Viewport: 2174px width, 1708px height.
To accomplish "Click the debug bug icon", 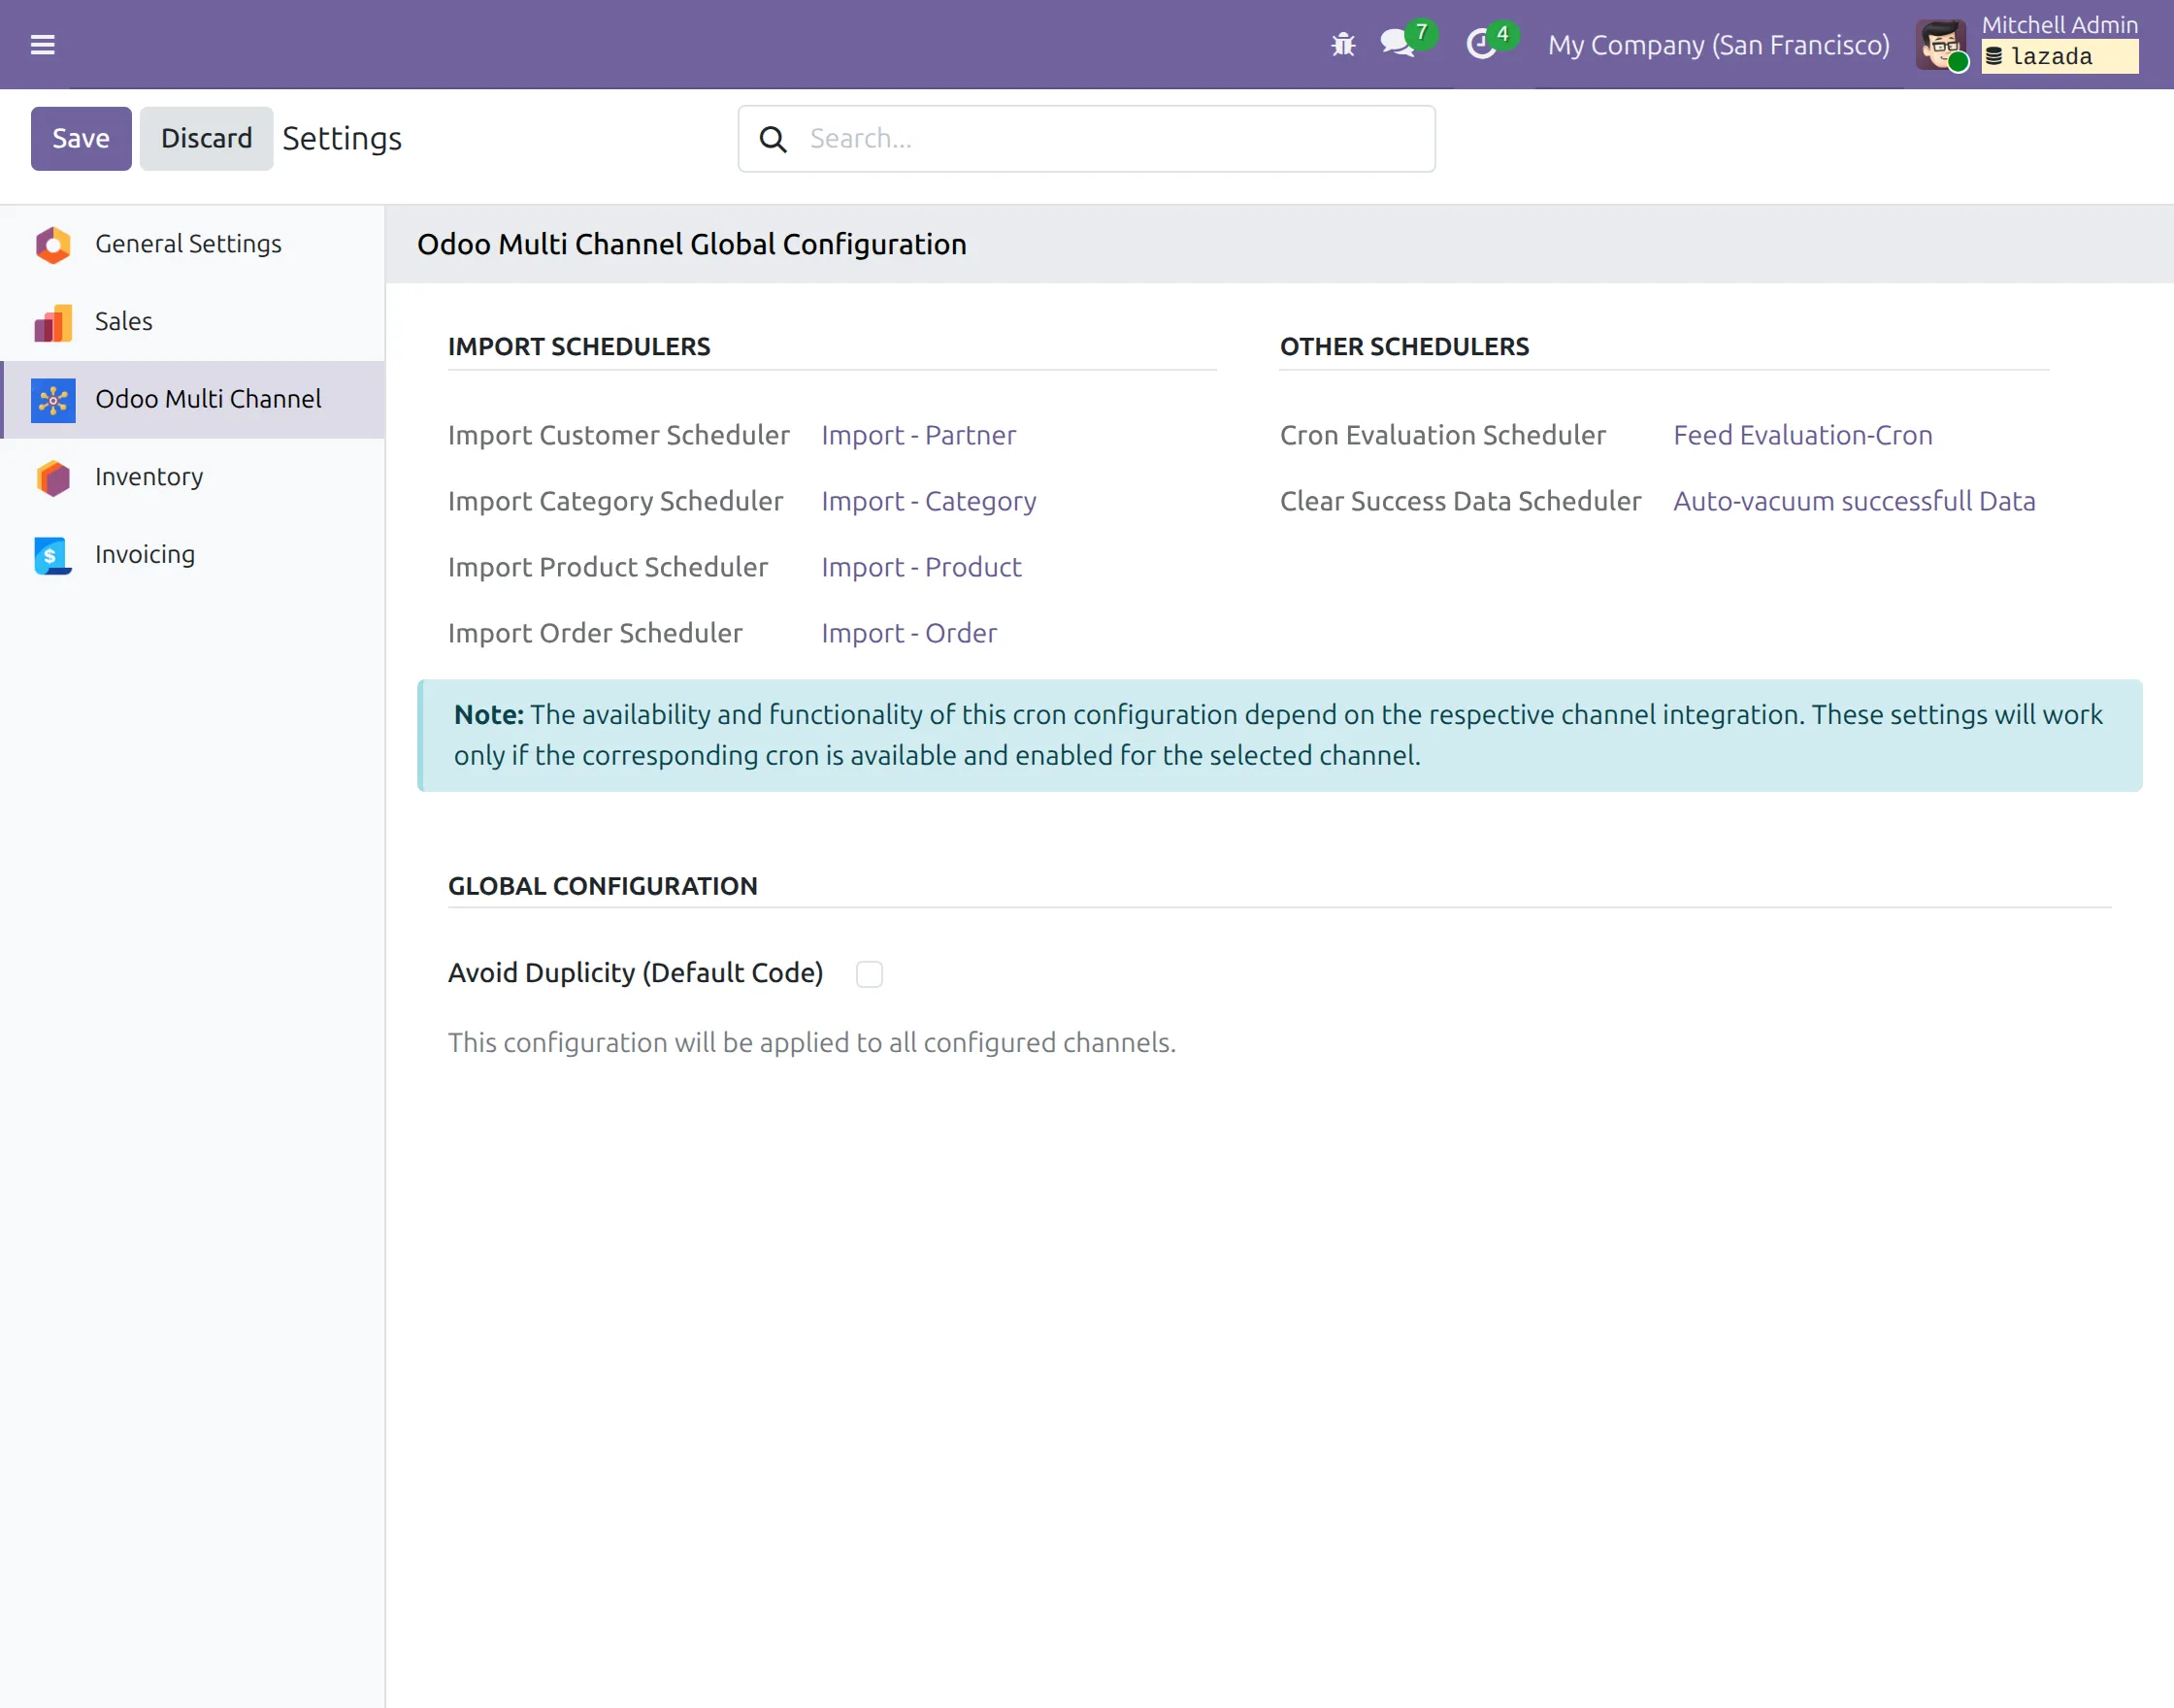I will (1342, 44).
